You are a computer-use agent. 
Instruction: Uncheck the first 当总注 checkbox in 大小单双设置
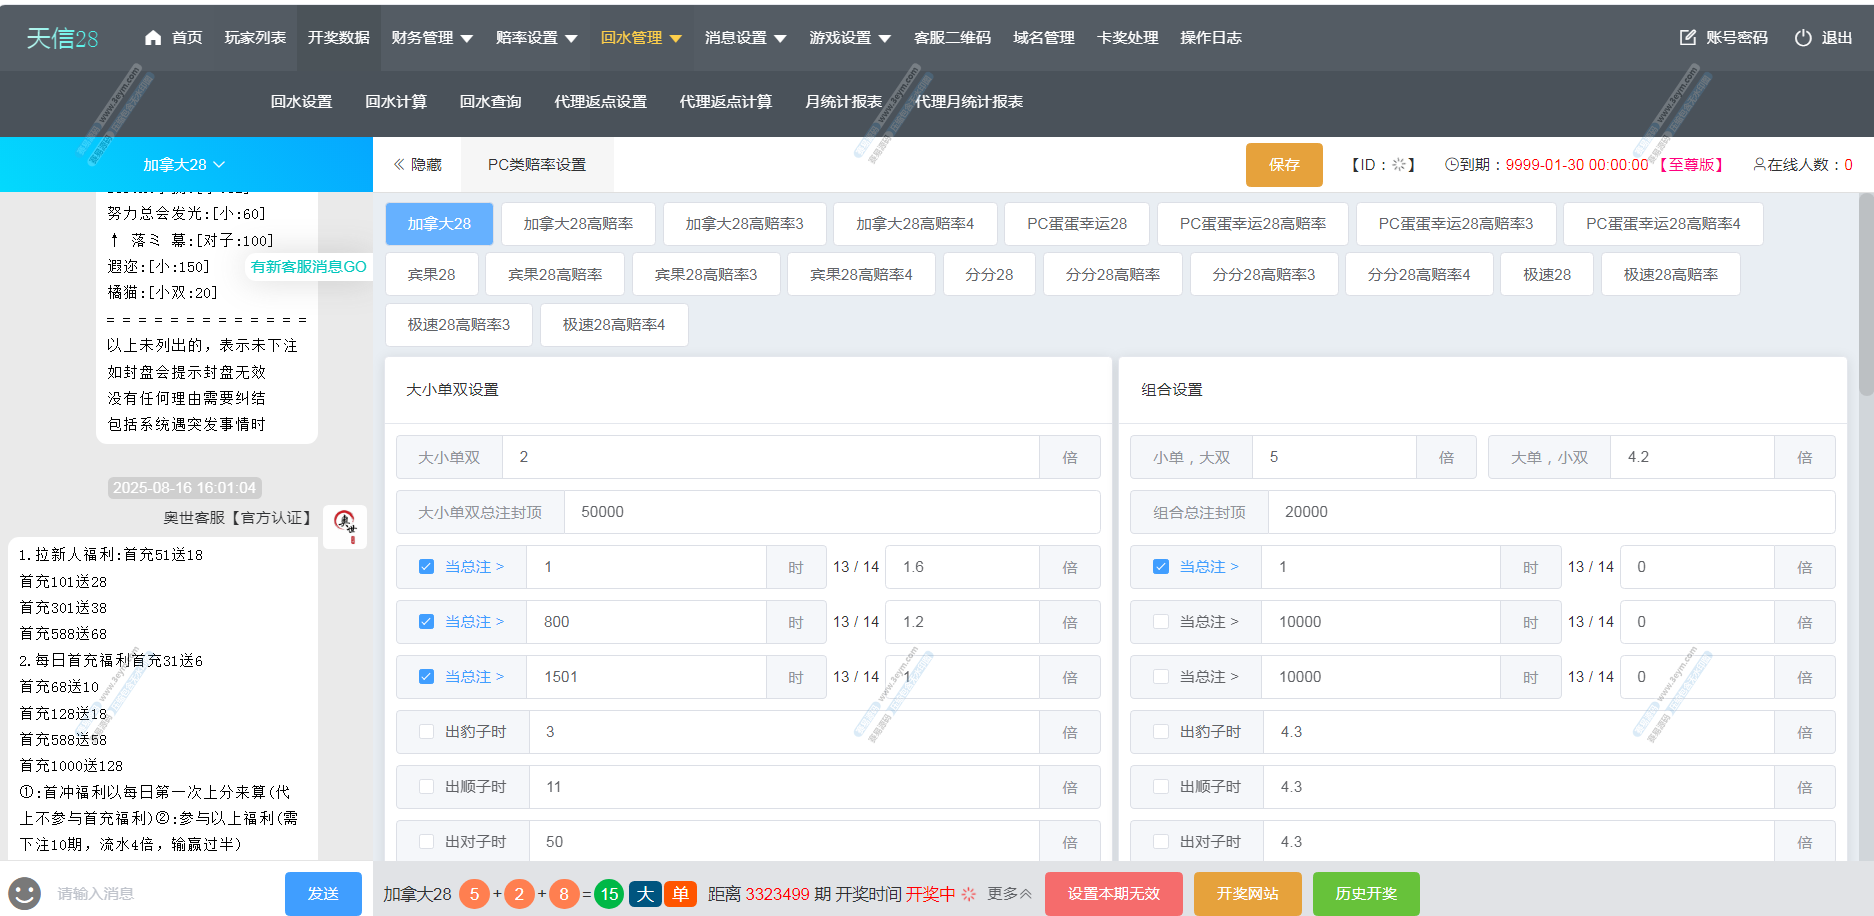426,567
